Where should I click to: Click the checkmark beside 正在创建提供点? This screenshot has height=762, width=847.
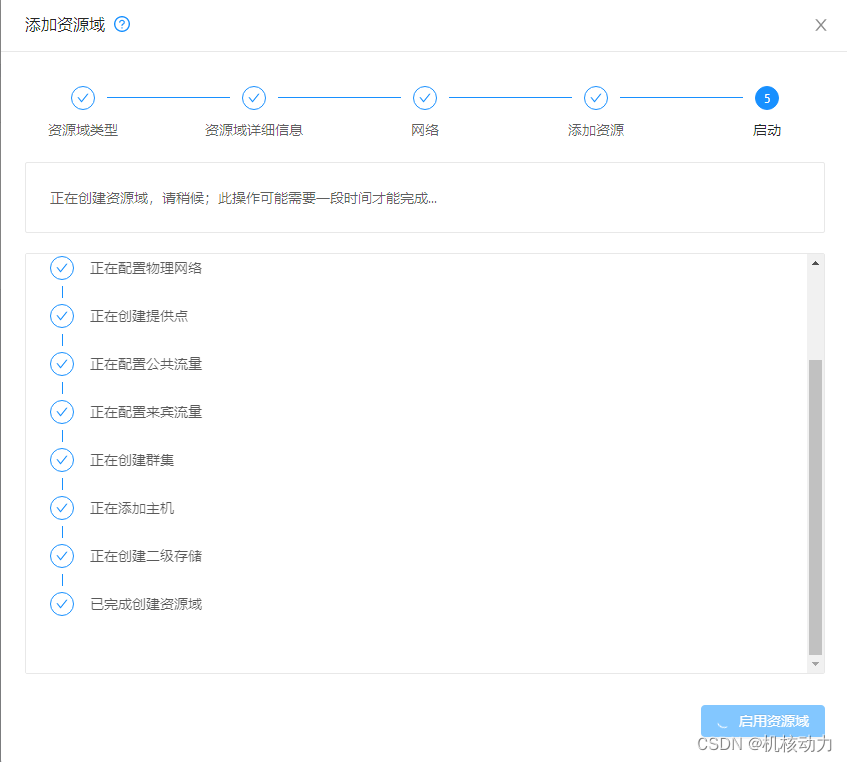(x=62, y=316)
